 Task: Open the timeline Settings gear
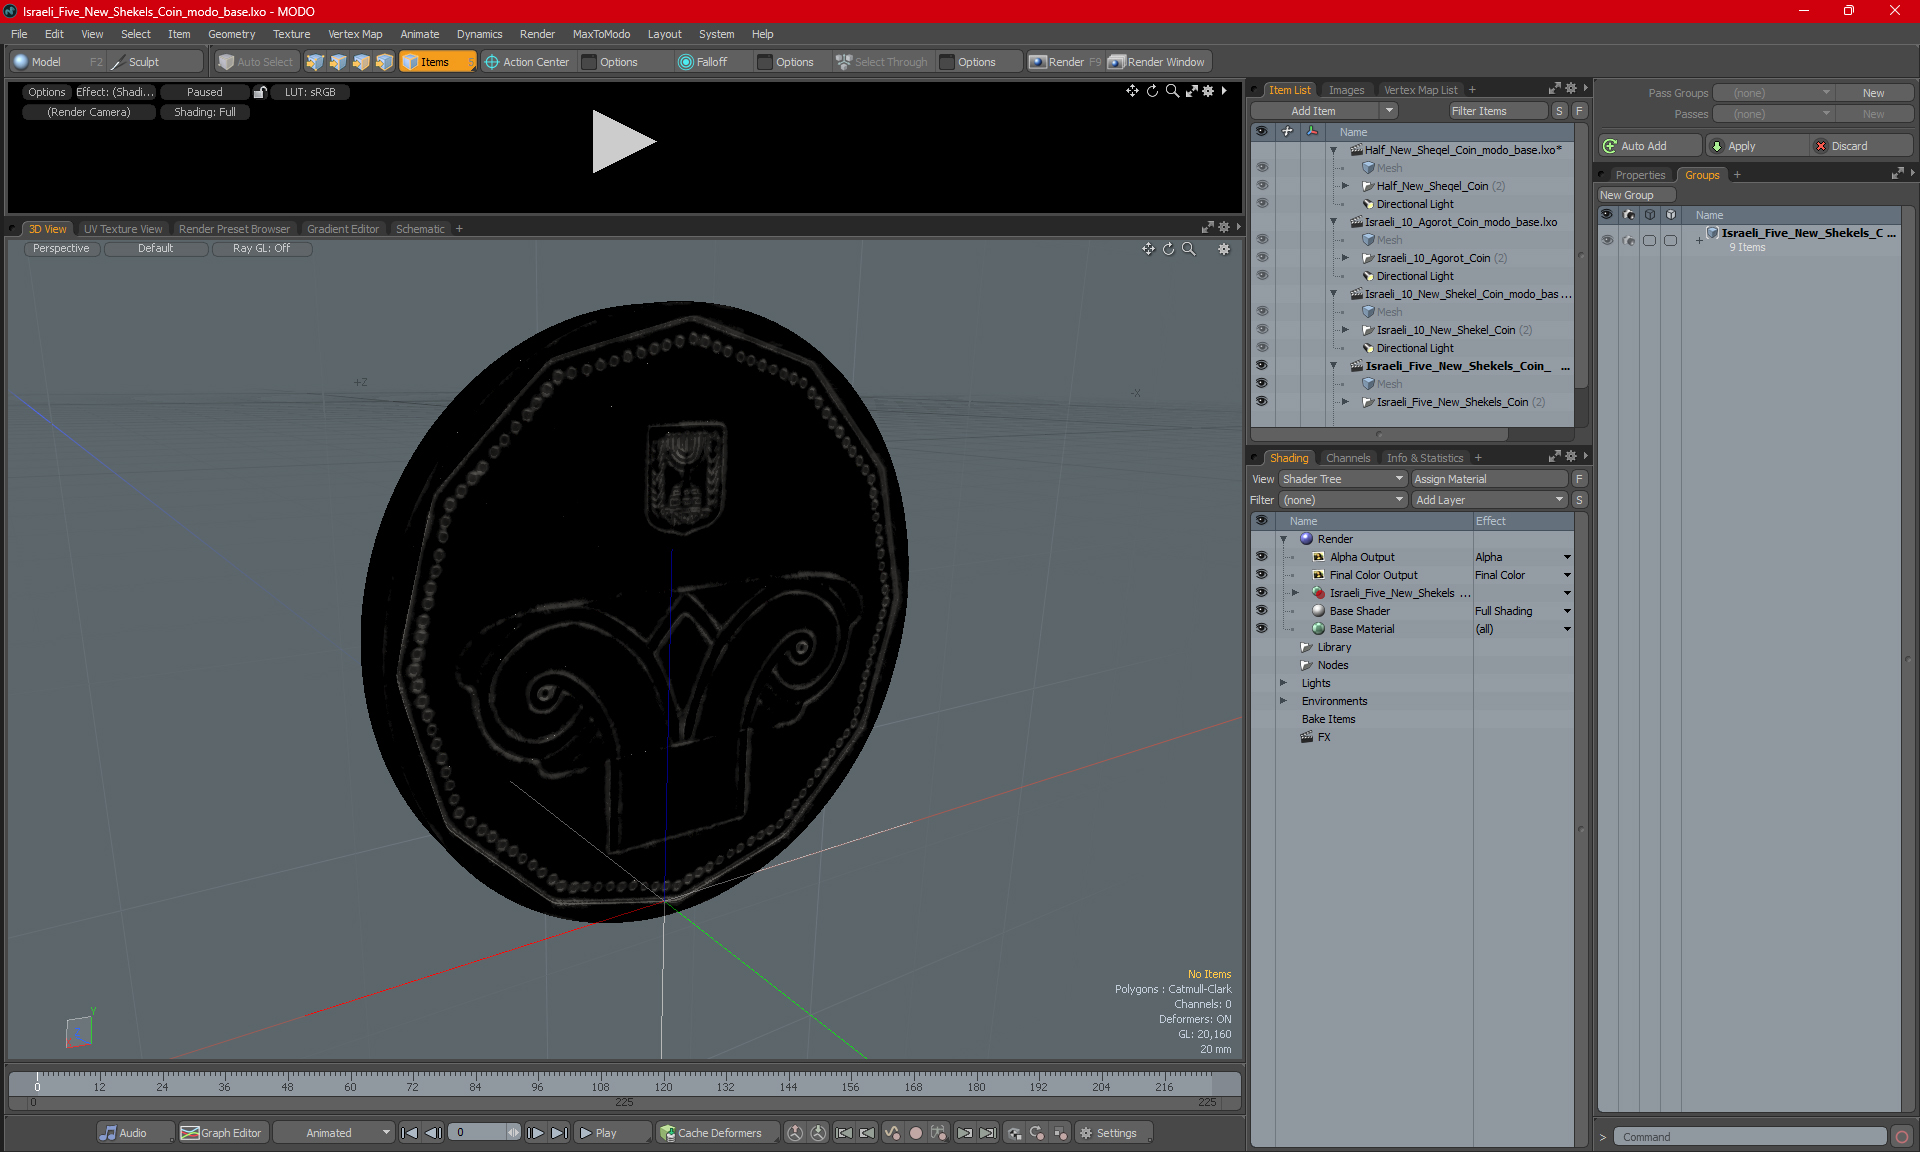point(1086,1133)
